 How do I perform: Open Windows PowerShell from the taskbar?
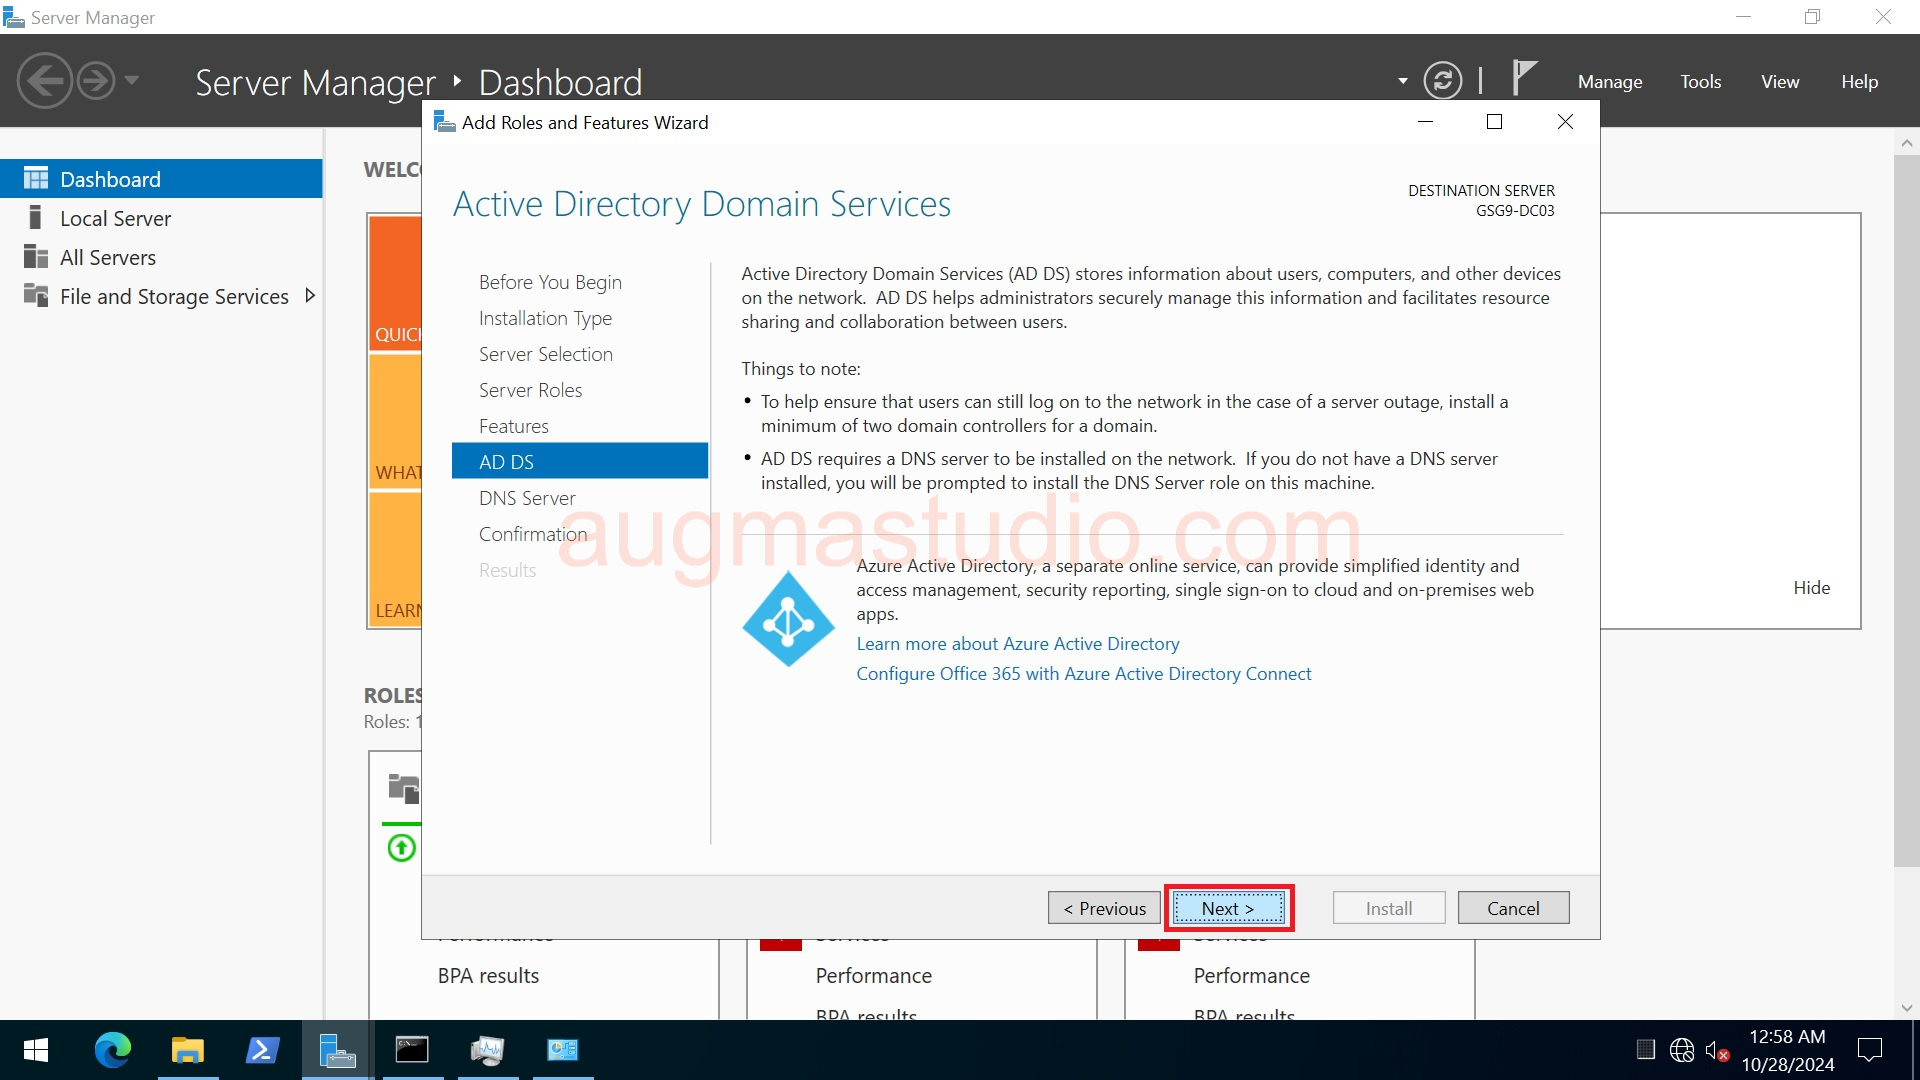click(x=262, y=1050)
